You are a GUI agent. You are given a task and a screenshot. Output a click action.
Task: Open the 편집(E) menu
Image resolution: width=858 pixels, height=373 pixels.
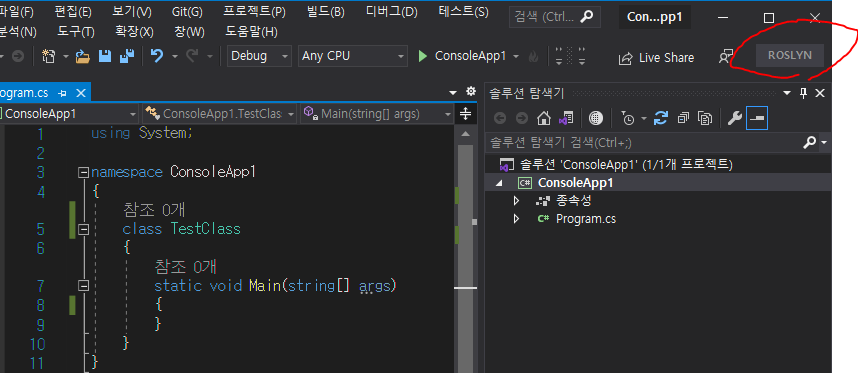pos(73,11)
